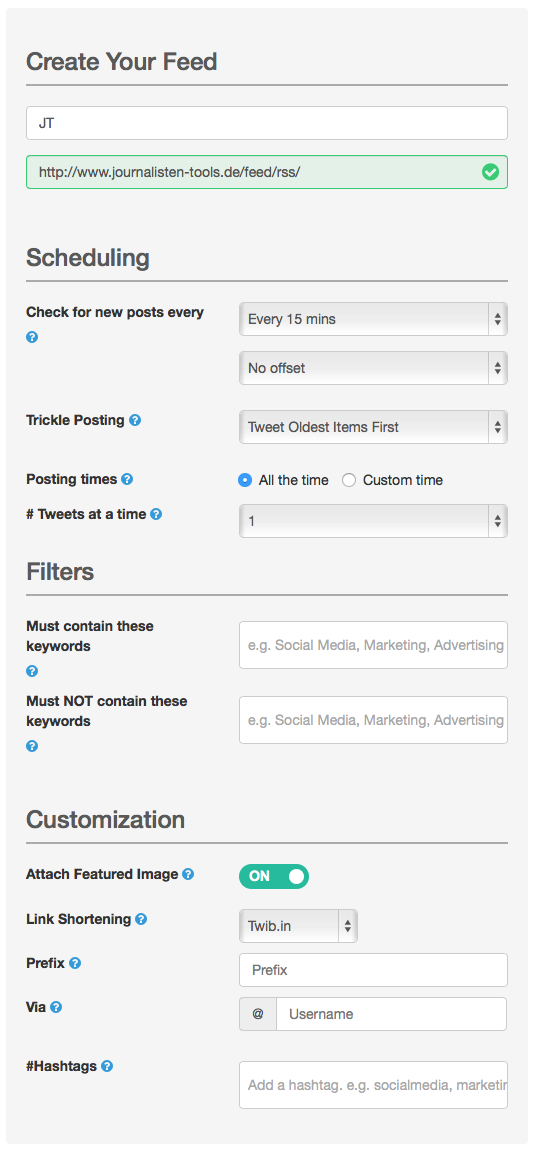This screenshot has width=542, height=1155.
Task: Click the Prefix help icon
Action: (74, 963)
